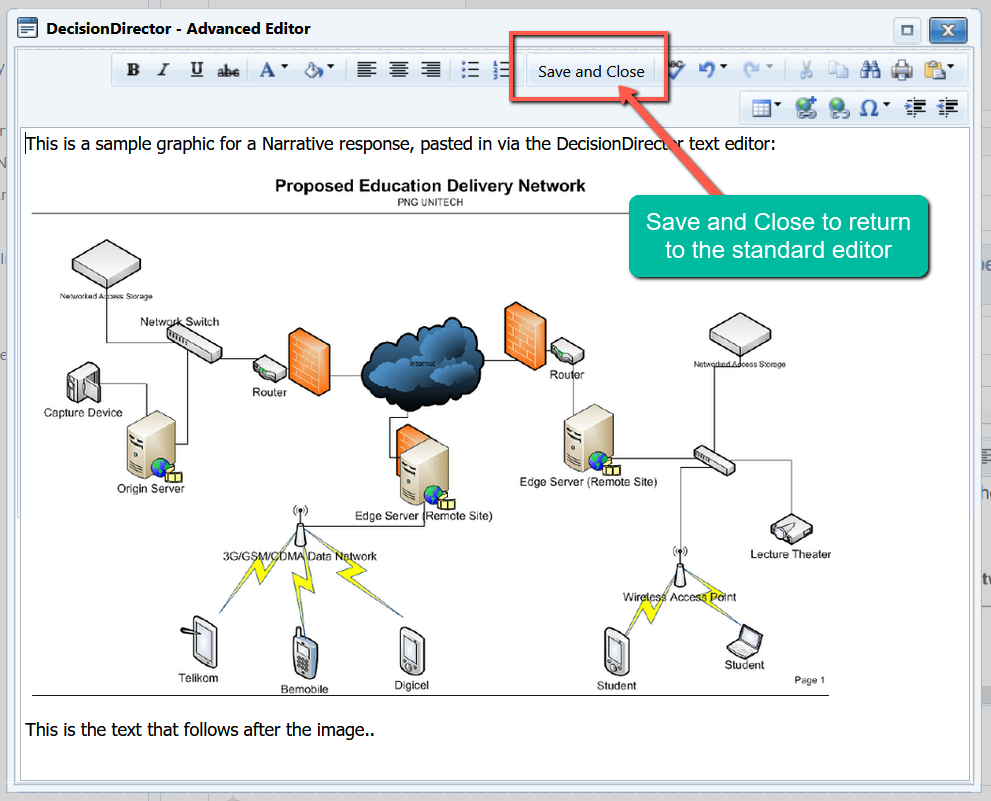This screenshot has width=991, height=801.
Task: Run the spell checker
Action: coord(676,69)
